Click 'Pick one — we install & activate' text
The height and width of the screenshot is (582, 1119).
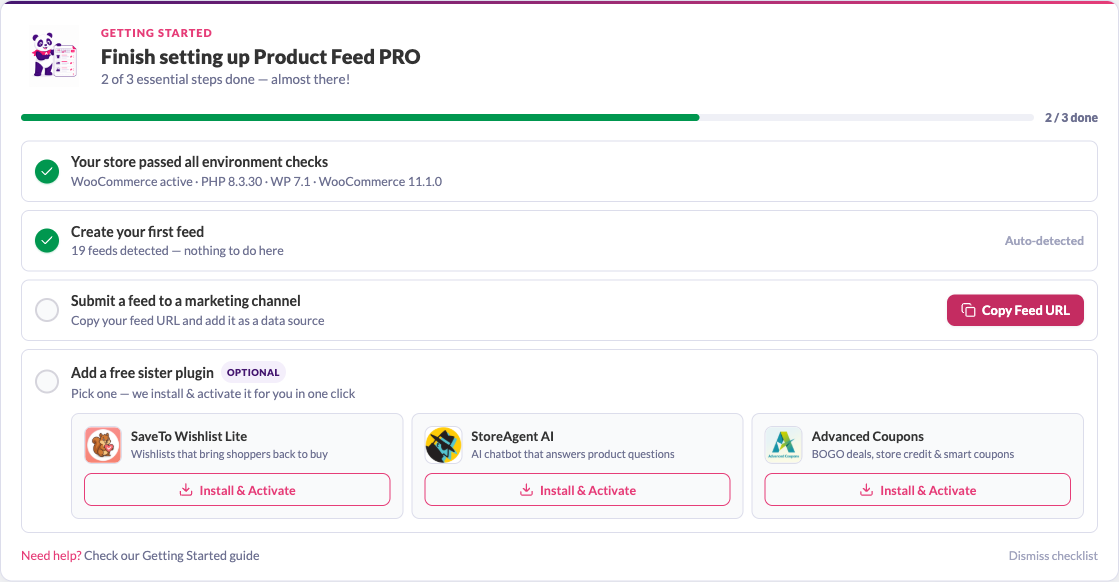213,394
